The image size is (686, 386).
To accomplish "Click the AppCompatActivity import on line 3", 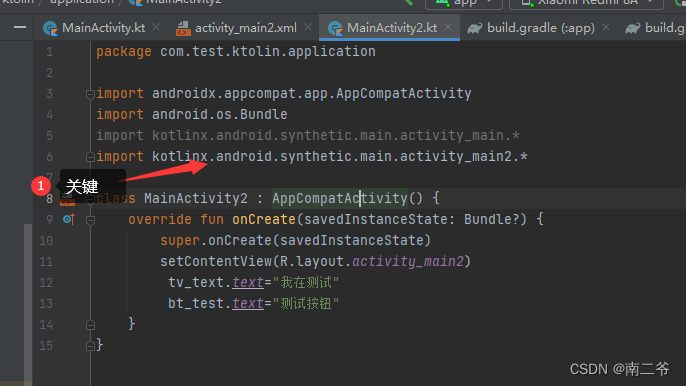I will pos(312,93).
